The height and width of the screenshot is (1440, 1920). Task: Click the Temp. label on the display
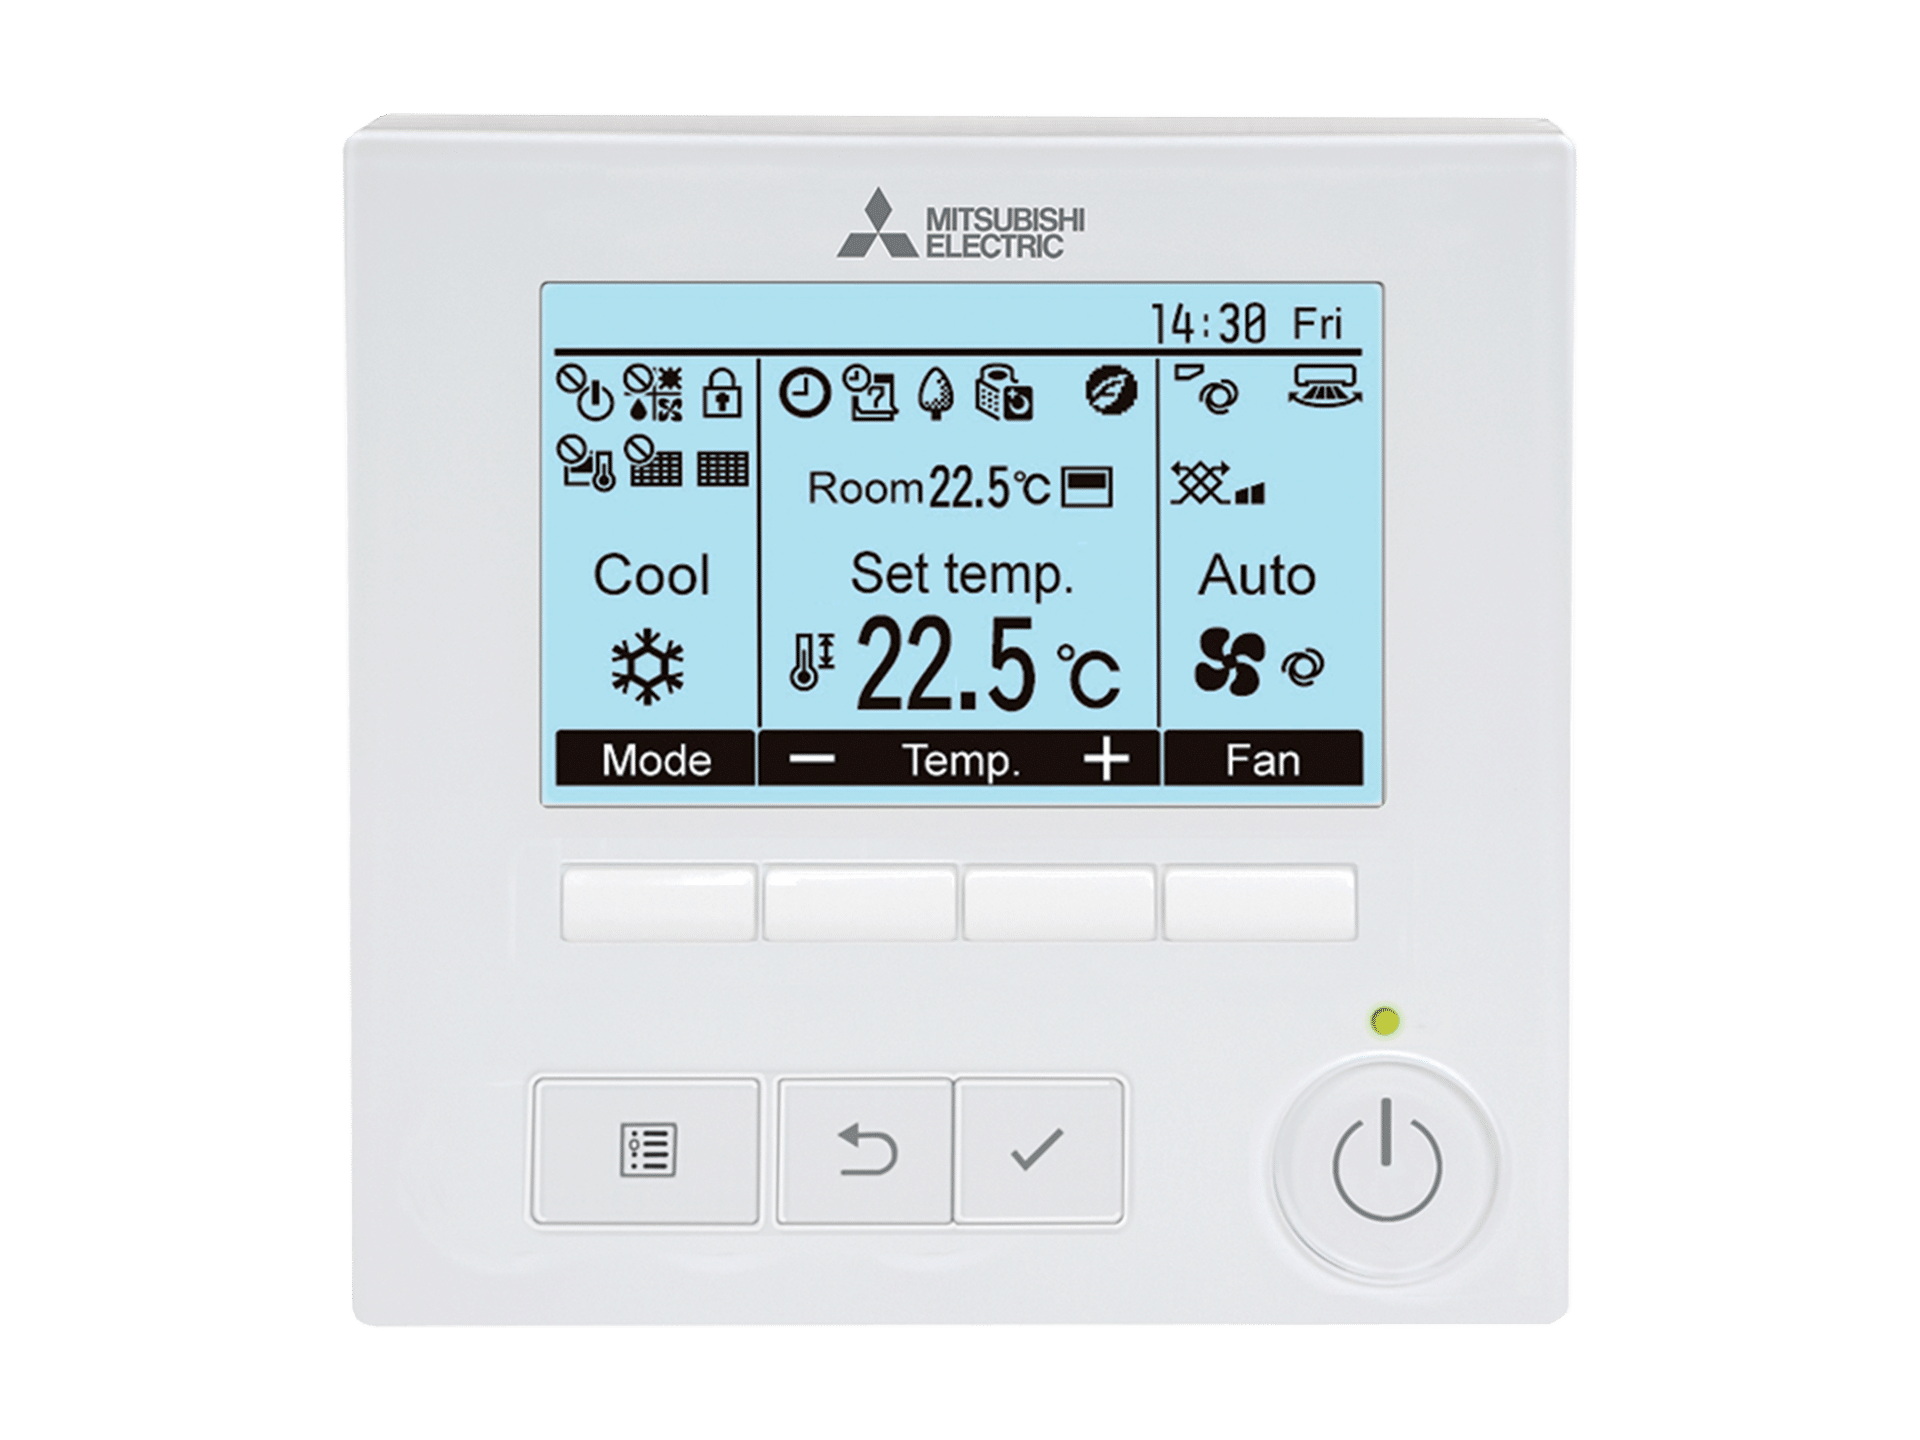pyautogui.click(x=961, y=761)
